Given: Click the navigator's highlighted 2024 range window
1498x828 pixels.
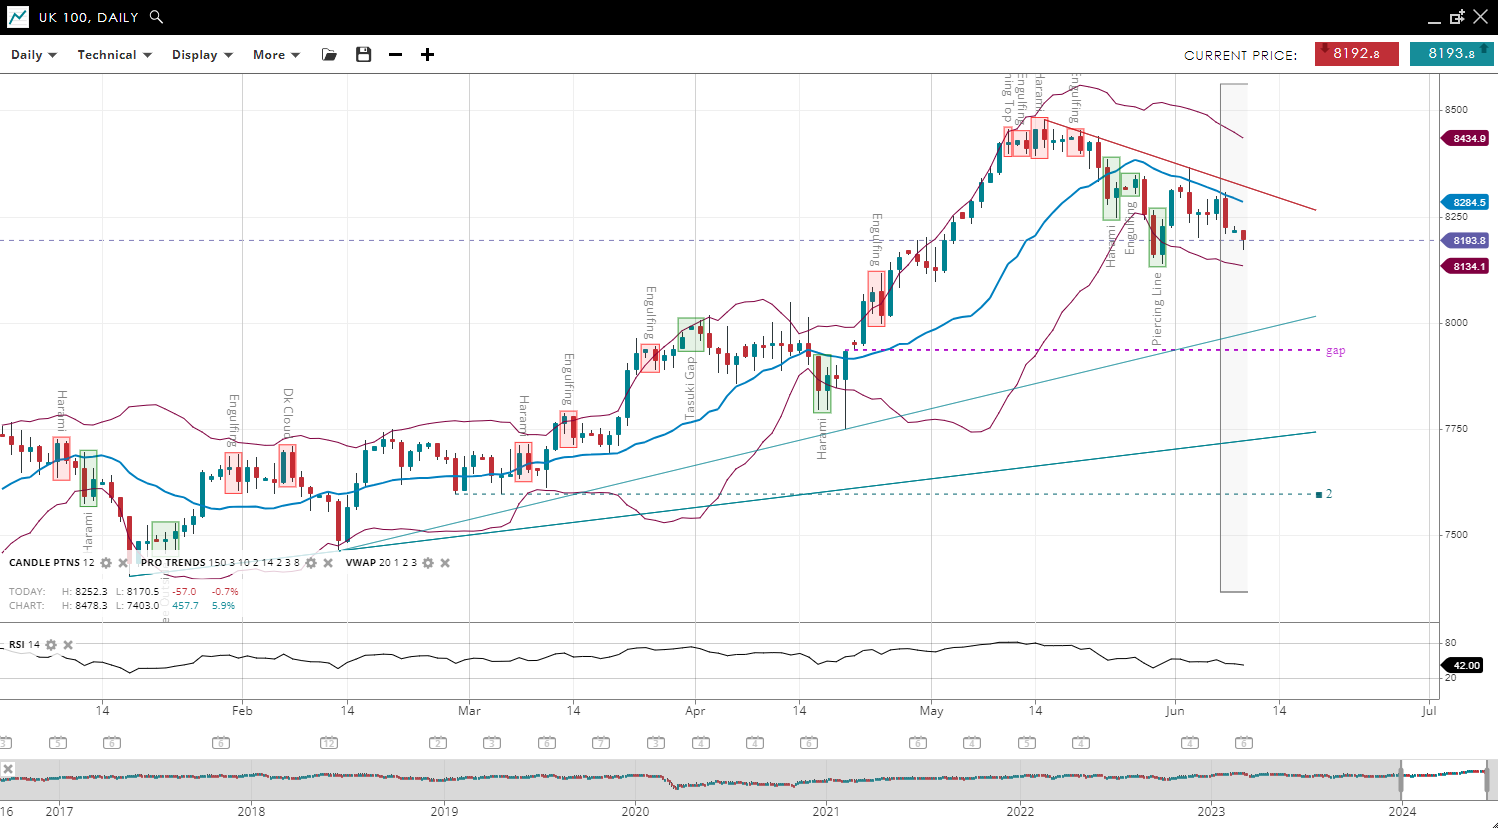Looking at the screenshot, I should pyautogui.click(x=1444, y=777).
